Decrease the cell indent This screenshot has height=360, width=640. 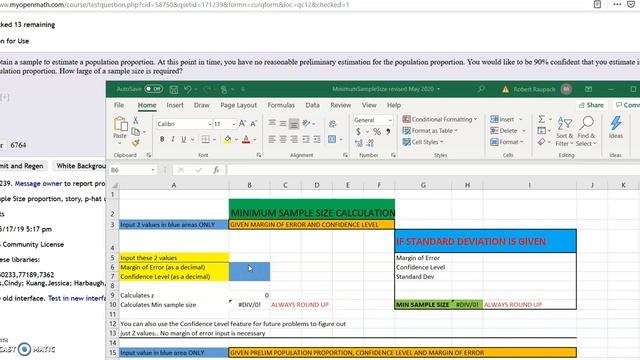tap(306, 140)
